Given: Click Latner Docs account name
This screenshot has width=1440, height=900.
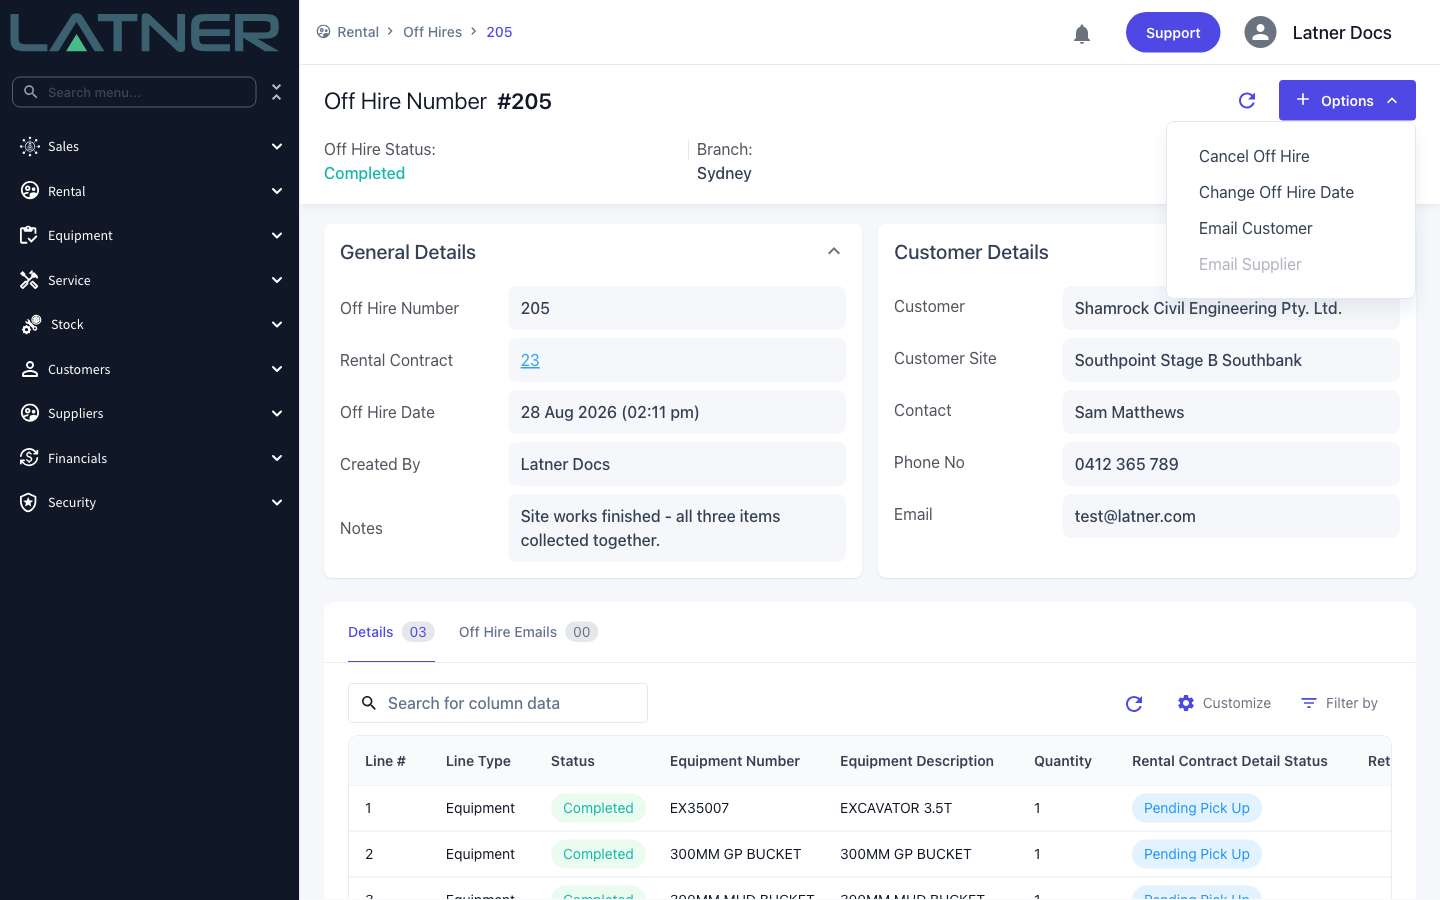Looking at the screenshot, I should tap(1342, 32).
